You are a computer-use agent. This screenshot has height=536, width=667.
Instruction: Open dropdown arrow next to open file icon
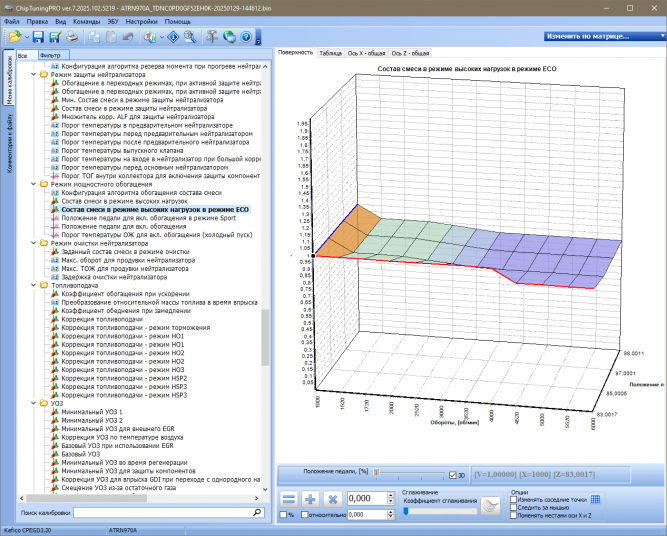(x=26, y=37)
